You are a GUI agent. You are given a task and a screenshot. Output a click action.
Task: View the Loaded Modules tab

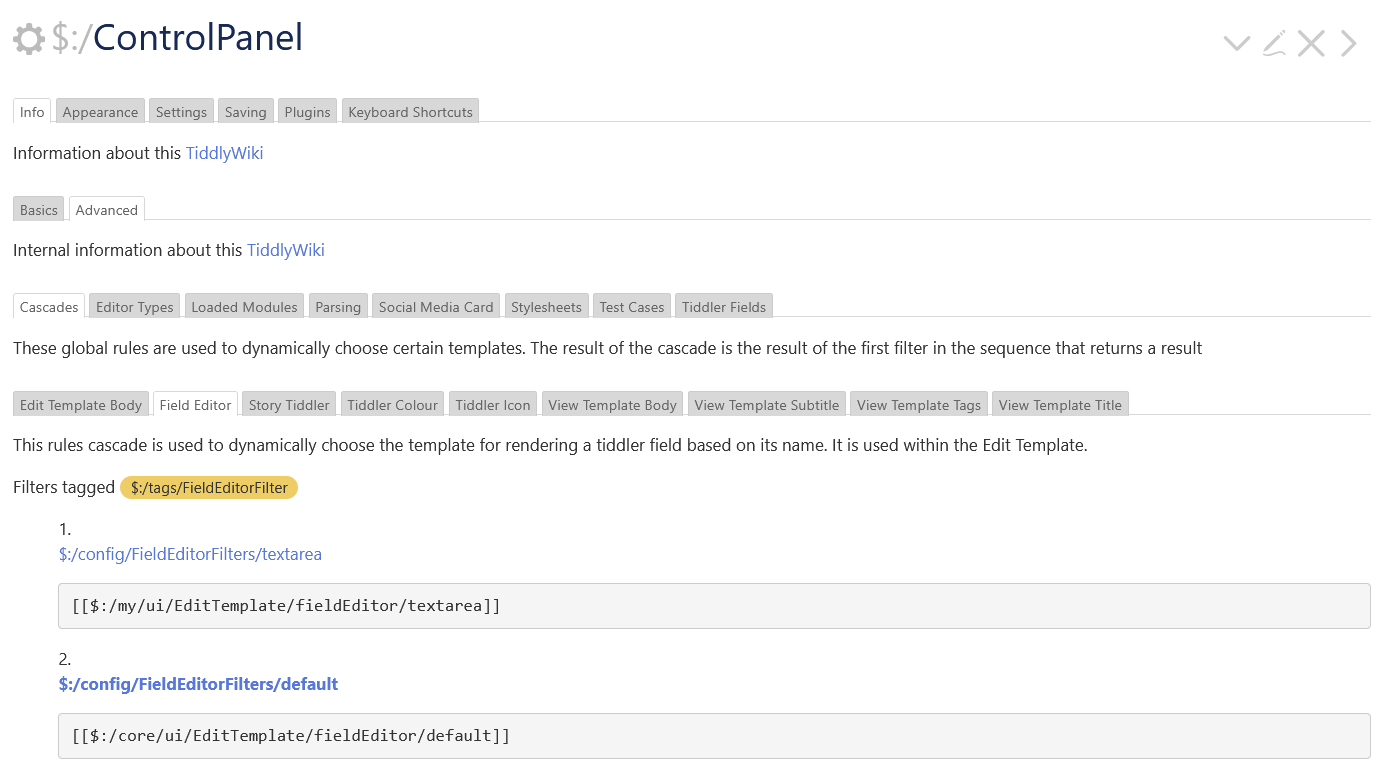[245, 306]
